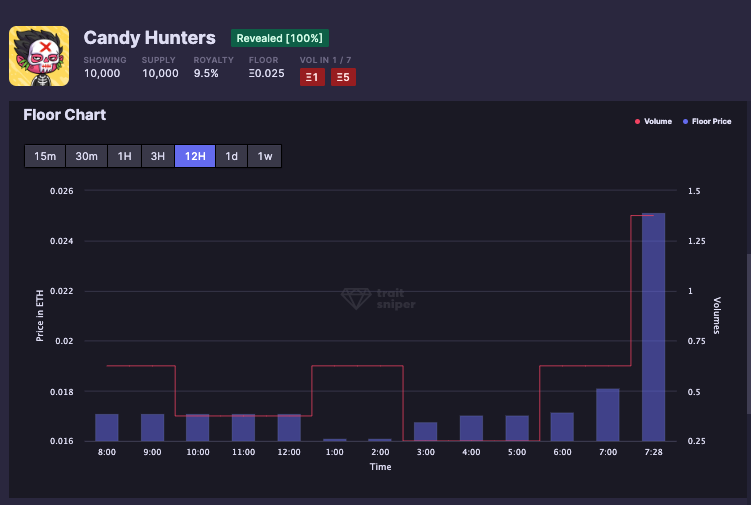The width and height of the screenshot is (751, 505).
Task: Switch chart to 1w timeframe
Action: [x=264, y=156]
